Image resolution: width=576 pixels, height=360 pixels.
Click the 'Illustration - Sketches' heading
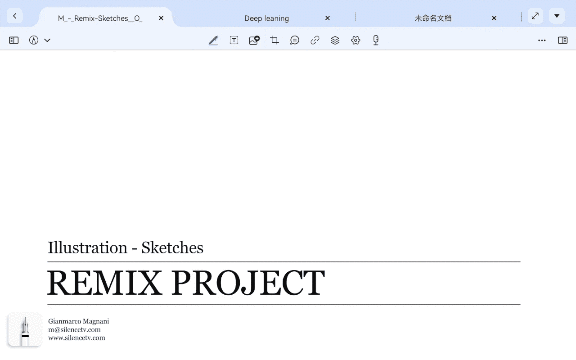tap(126, 248)
